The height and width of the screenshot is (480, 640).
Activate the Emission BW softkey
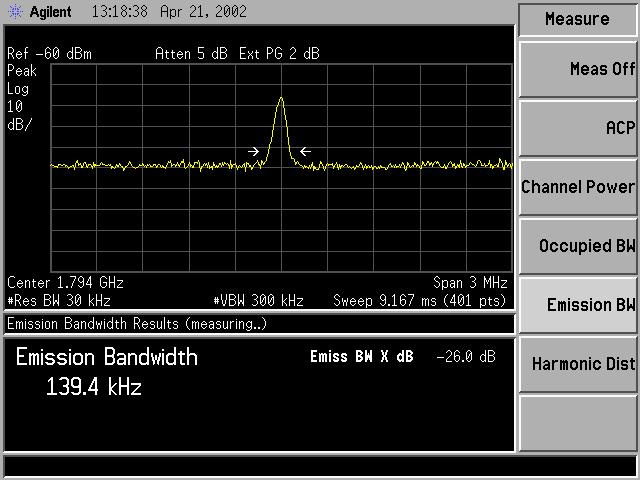[x=578, y=305]
